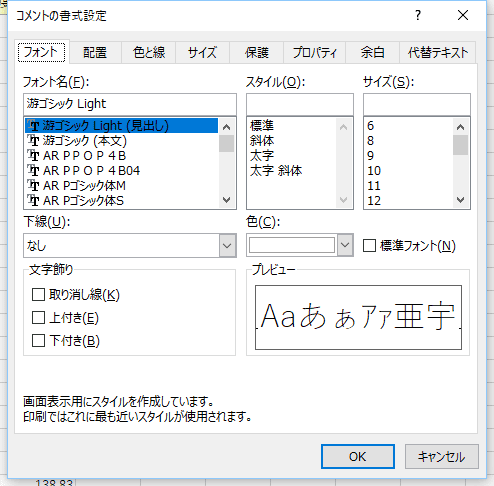
Task: Click the font color swatch box
Action: pyautogui.click(x=292, y=245)
